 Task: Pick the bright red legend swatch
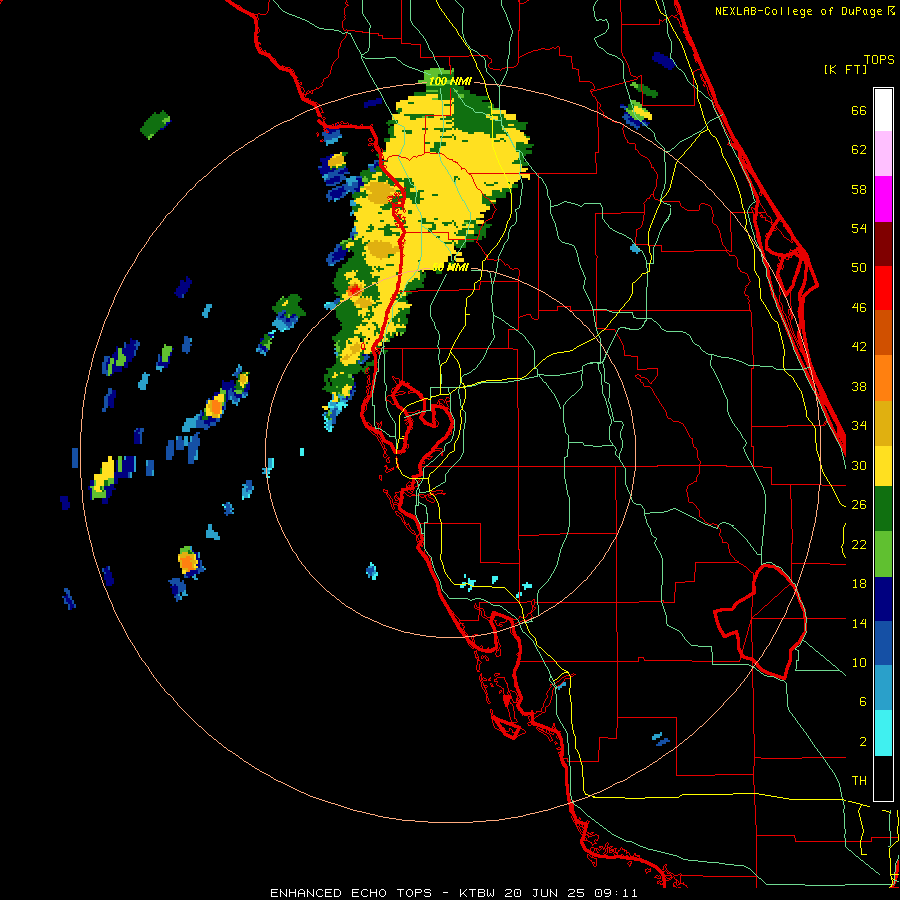[883, 288]
